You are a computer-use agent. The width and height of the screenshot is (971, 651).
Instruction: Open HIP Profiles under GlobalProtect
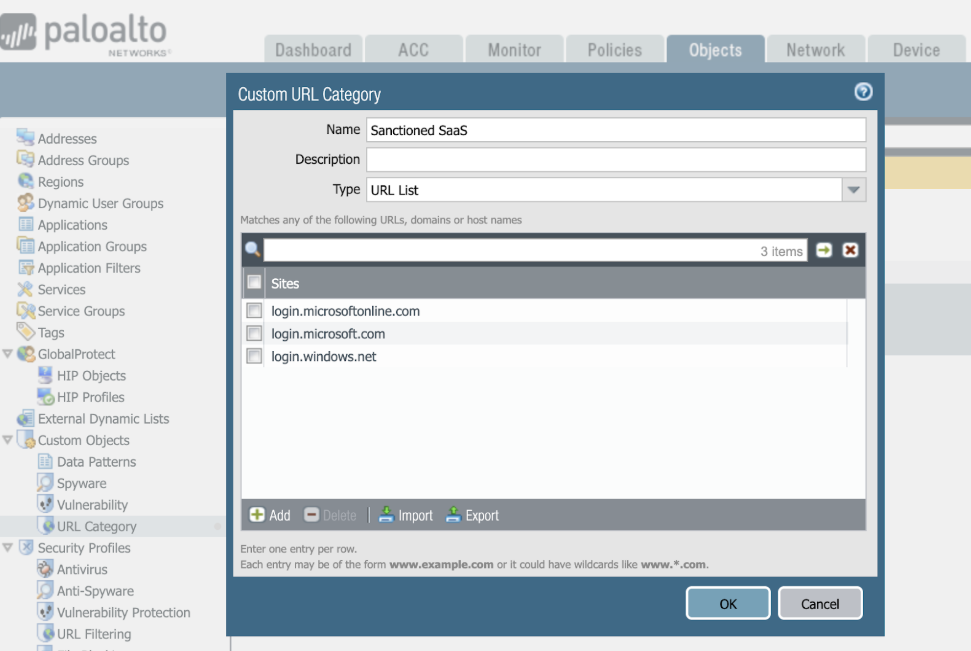(x=90, y=398)
